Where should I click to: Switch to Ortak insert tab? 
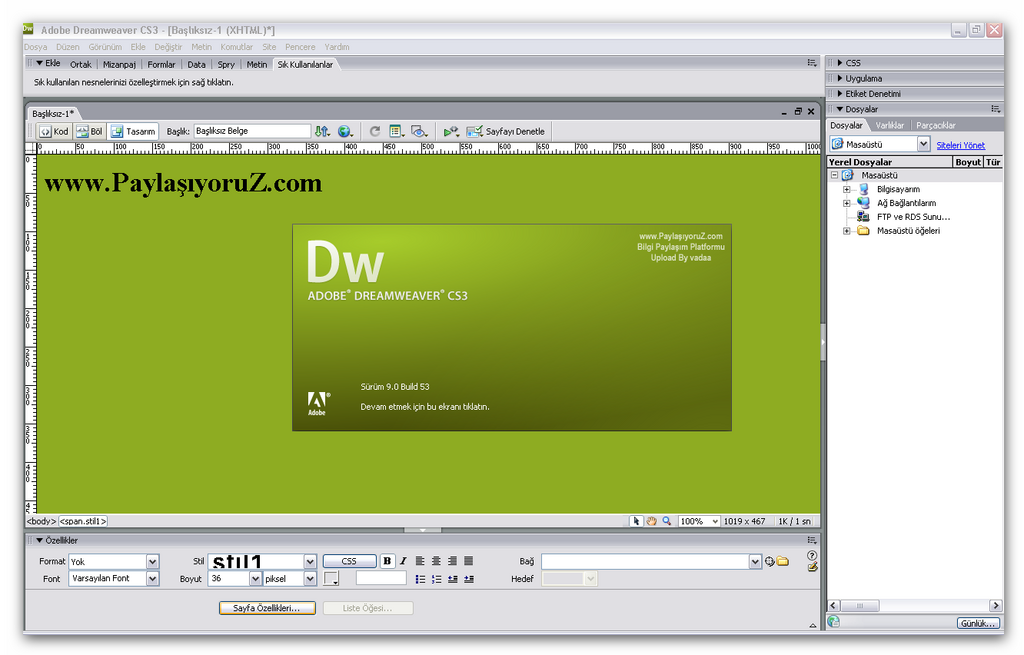tap(81, 65)
